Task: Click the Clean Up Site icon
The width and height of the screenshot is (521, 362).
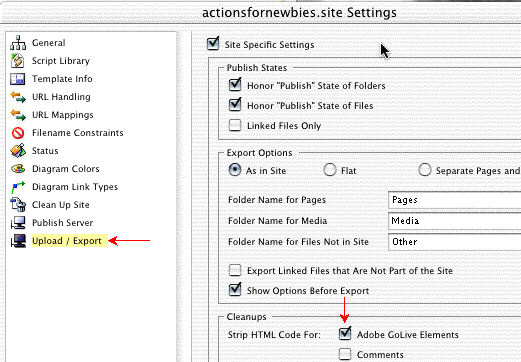Action: [x=18, y=205]
